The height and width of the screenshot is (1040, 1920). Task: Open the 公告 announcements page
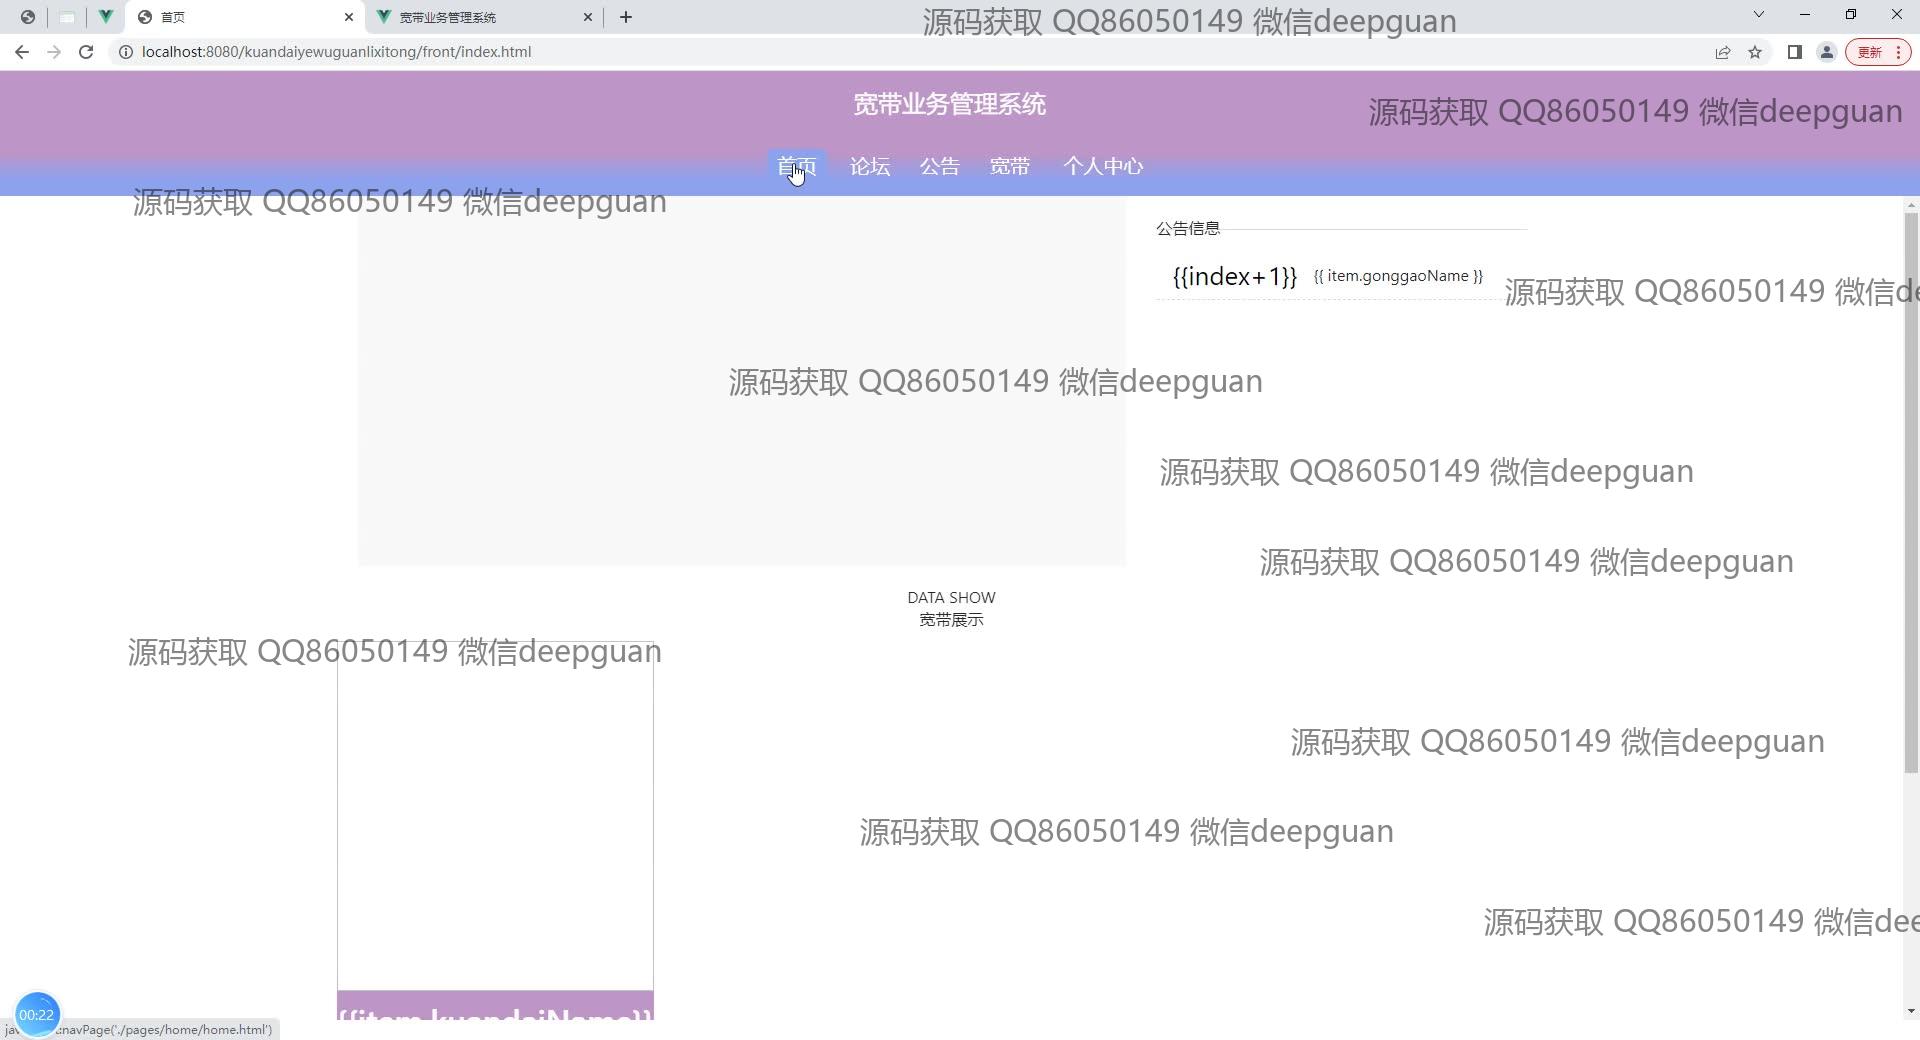pyautogui.click(x=940, y=167)
